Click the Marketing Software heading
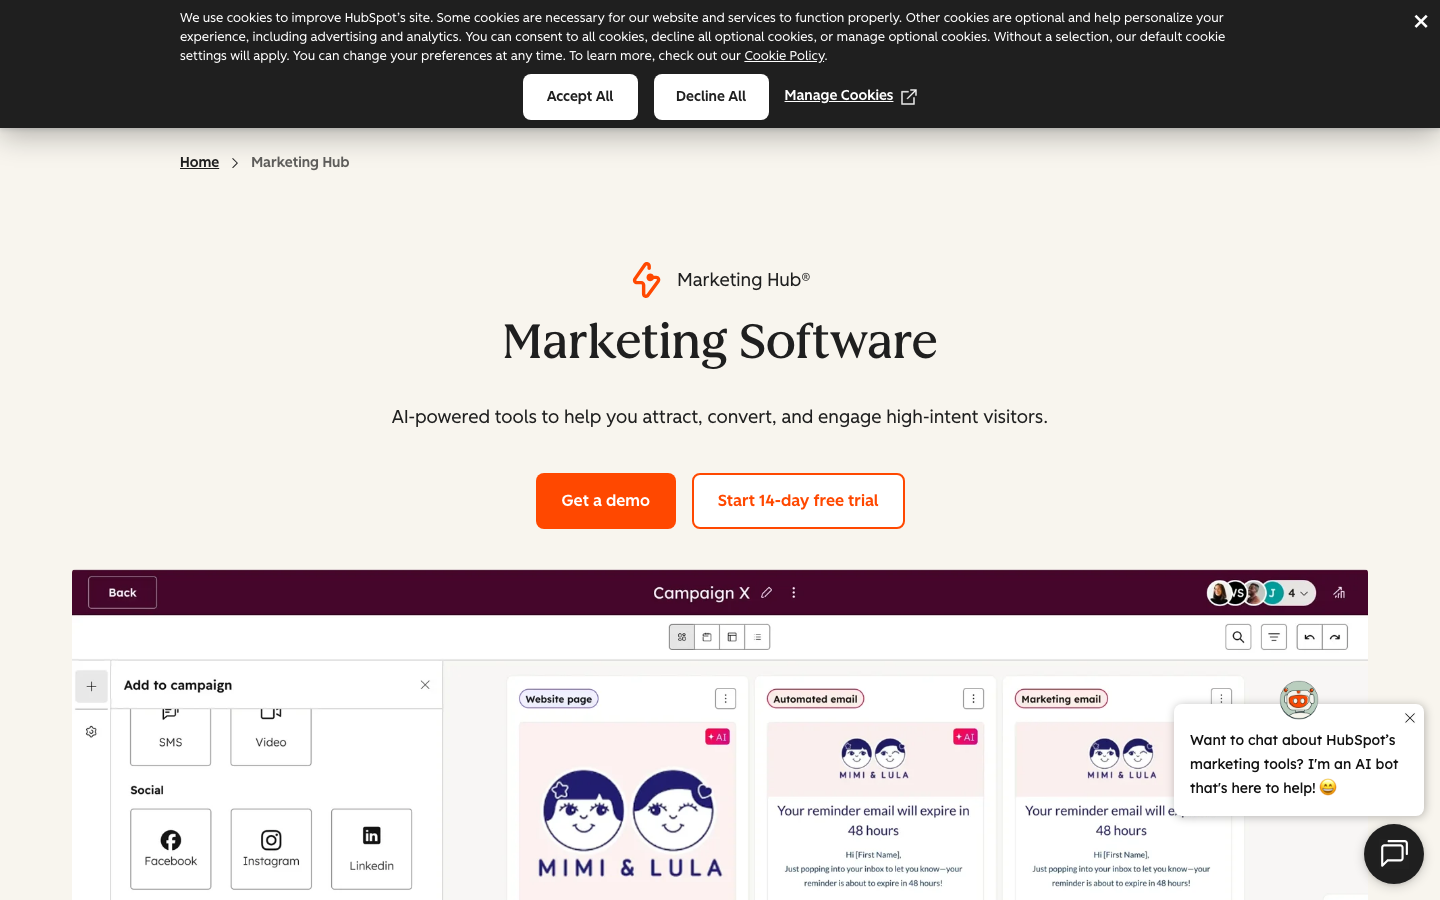This screenshot has height=900, width=1440. click(720, 341)
